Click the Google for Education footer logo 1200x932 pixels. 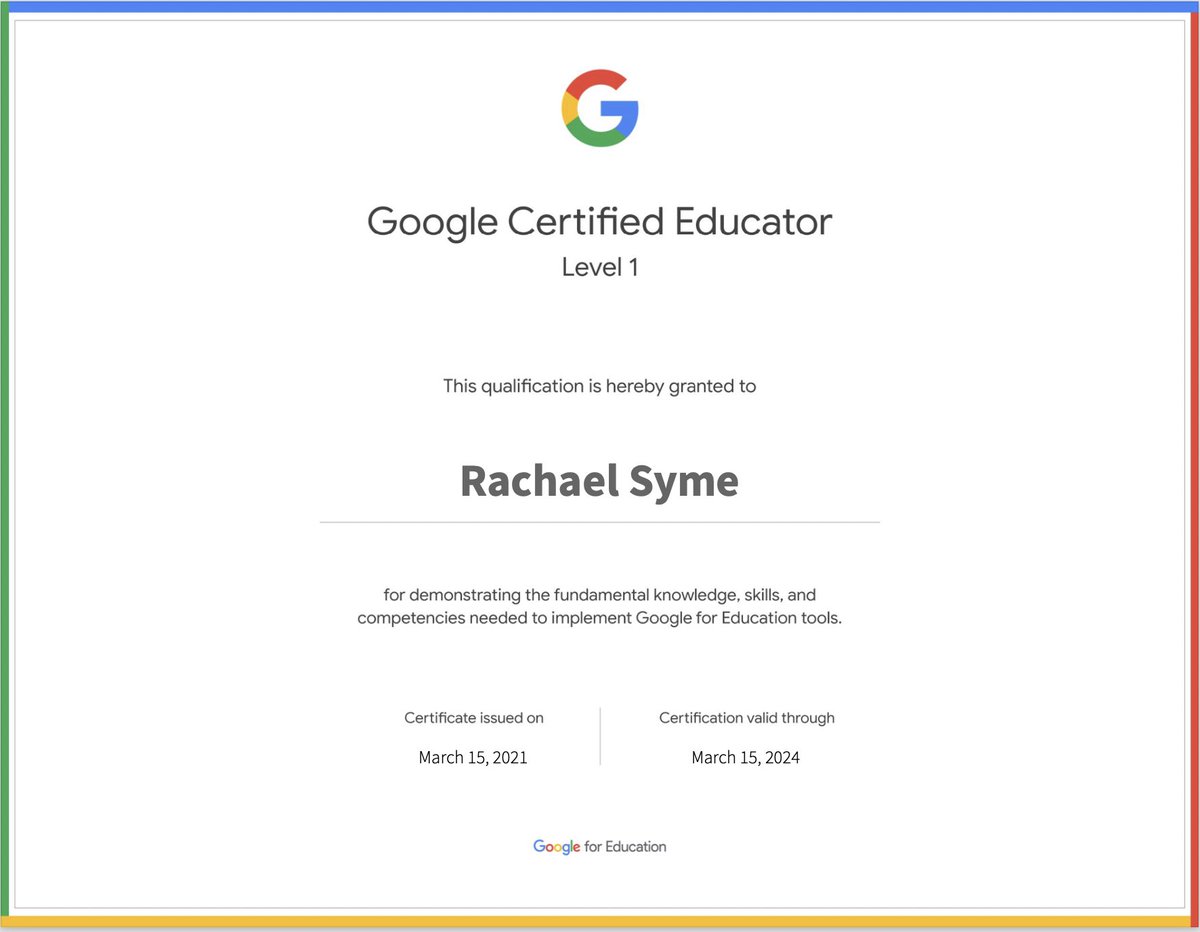point(600,847)
